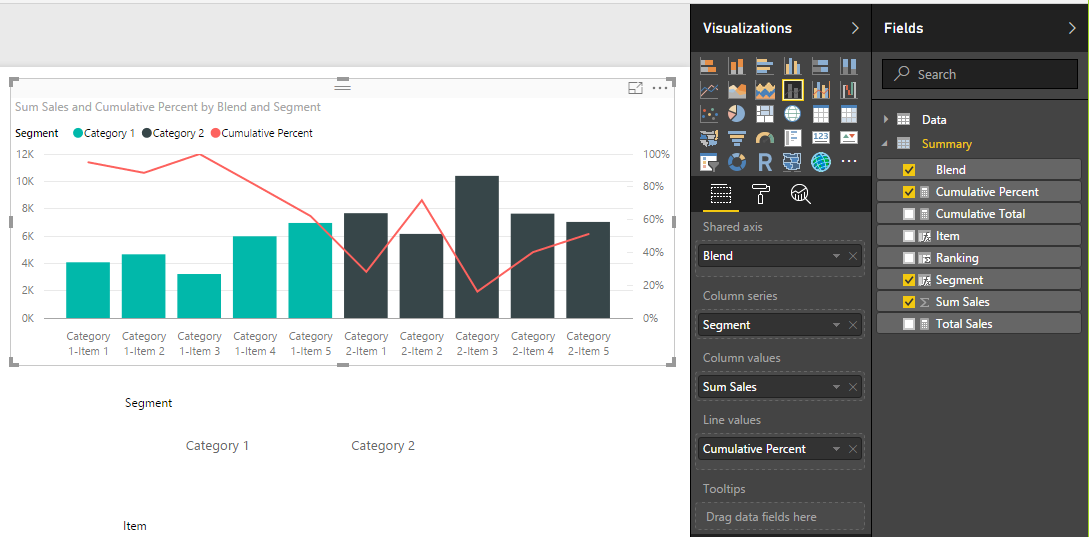The width and height of the screenshot is (1089, 537).
Task: Open Focus mode for the chart
Action: coord(635,88)
